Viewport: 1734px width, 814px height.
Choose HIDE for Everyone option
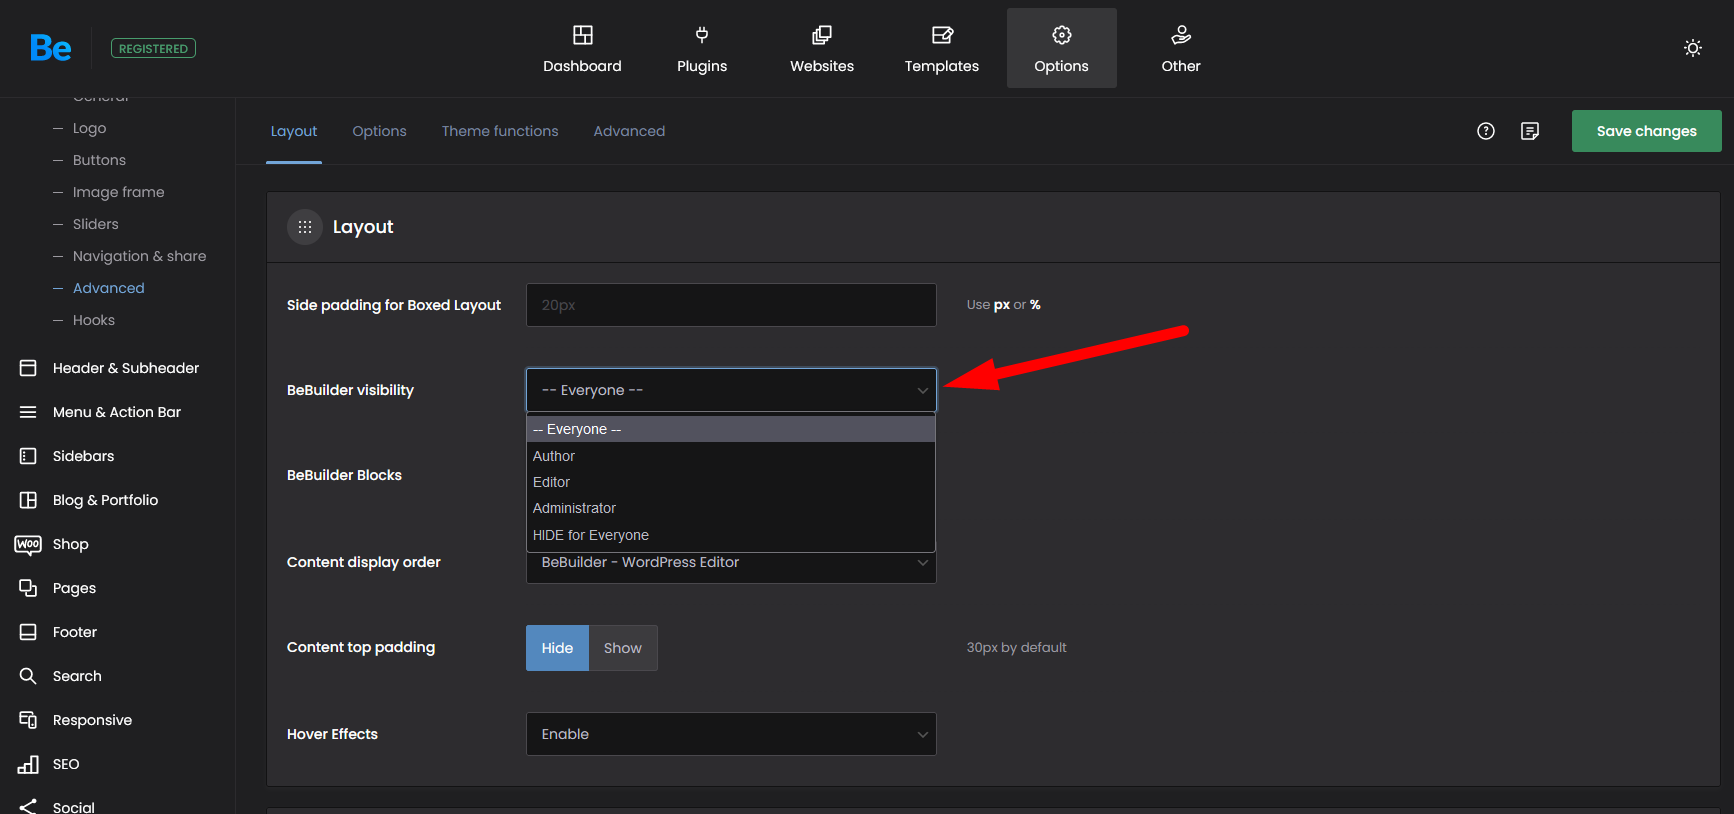pyautogui.click(x=731, y=535)
